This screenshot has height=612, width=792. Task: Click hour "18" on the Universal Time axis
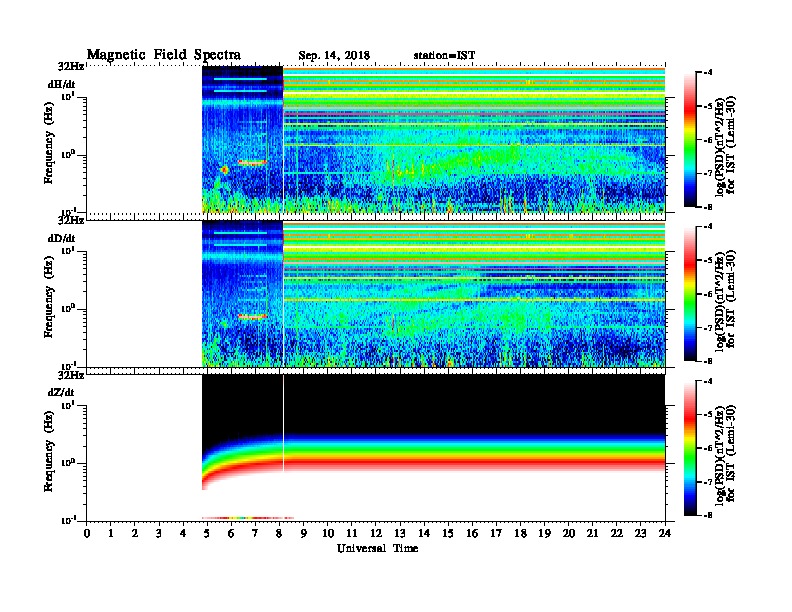pos(520,534)
